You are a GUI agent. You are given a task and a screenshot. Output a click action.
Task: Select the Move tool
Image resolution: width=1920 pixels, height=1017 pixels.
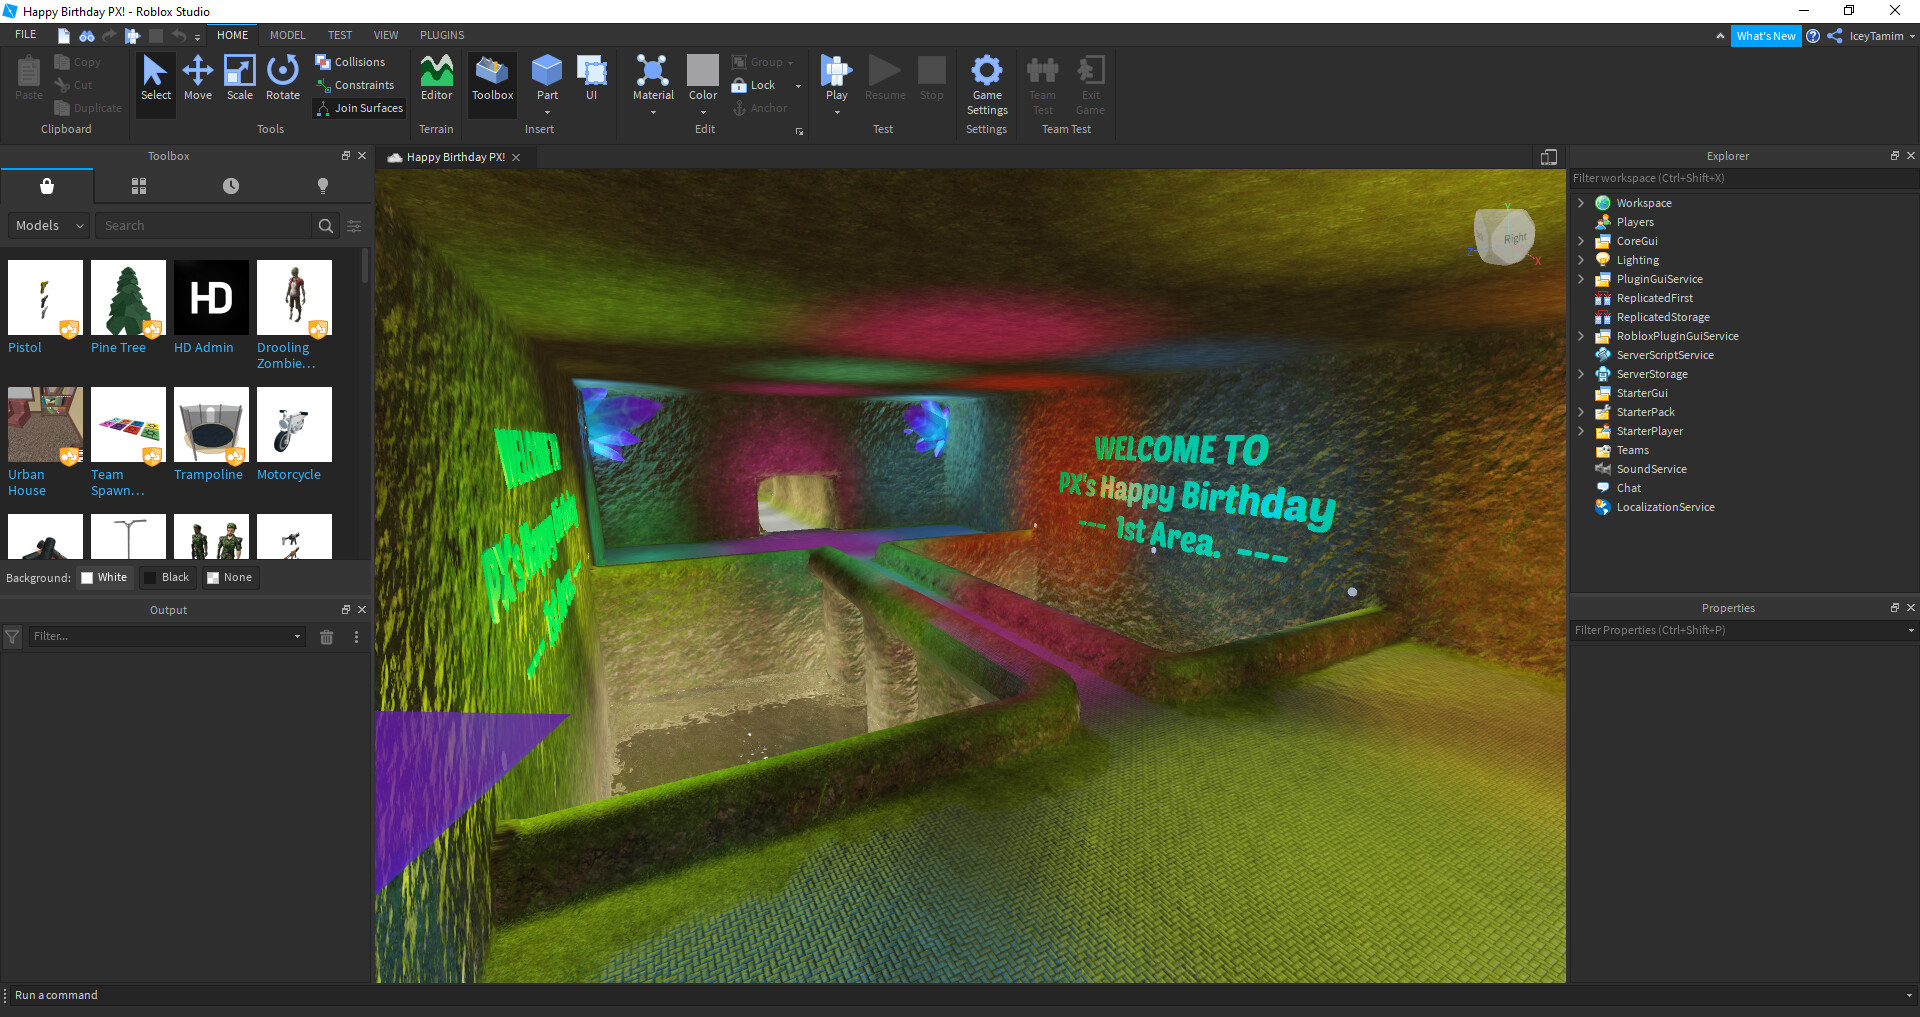click(x=198, y=80)
